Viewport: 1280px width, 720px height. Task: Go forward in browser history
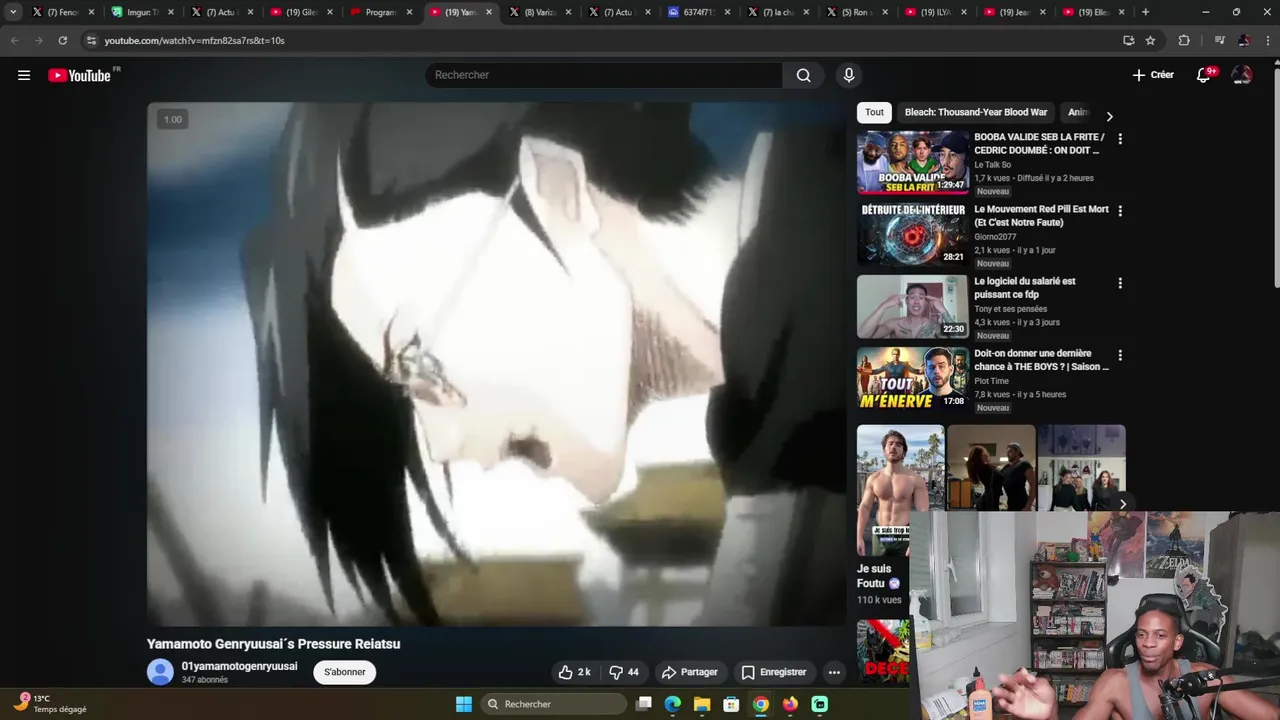38,40
